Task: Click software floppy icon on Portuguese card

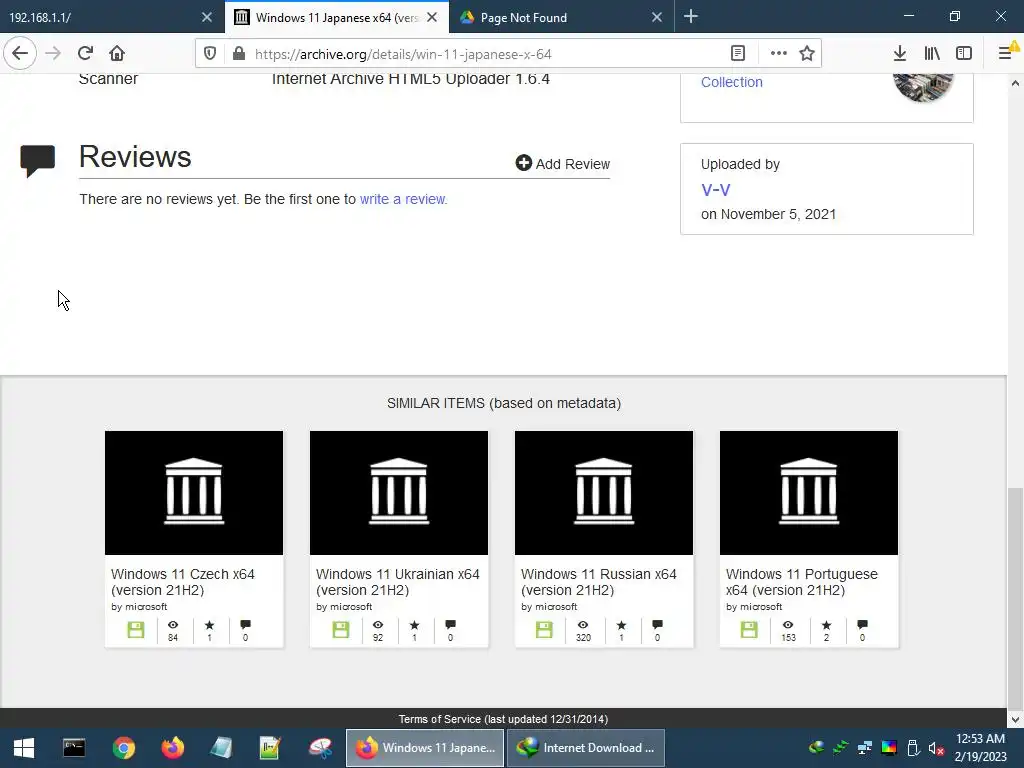Action: pyautogui.click(x=750, y=630)
